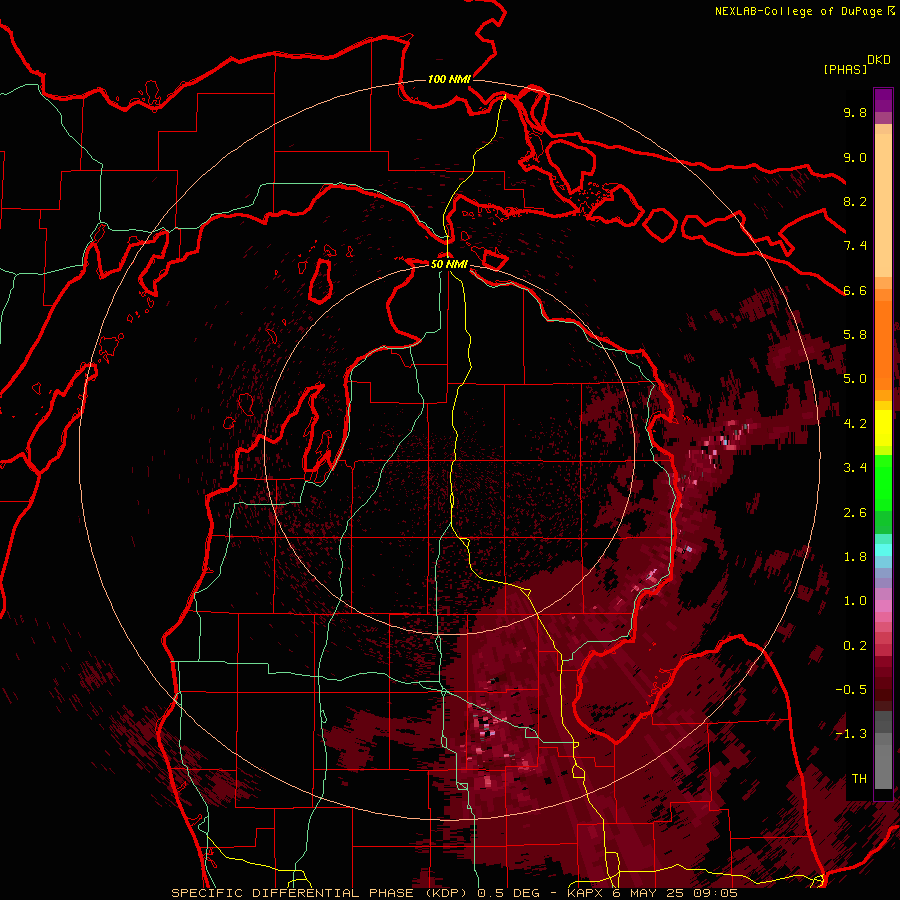900x900 pixels.
Task: Select the 5.0 legend value
Action: (855, 379)
